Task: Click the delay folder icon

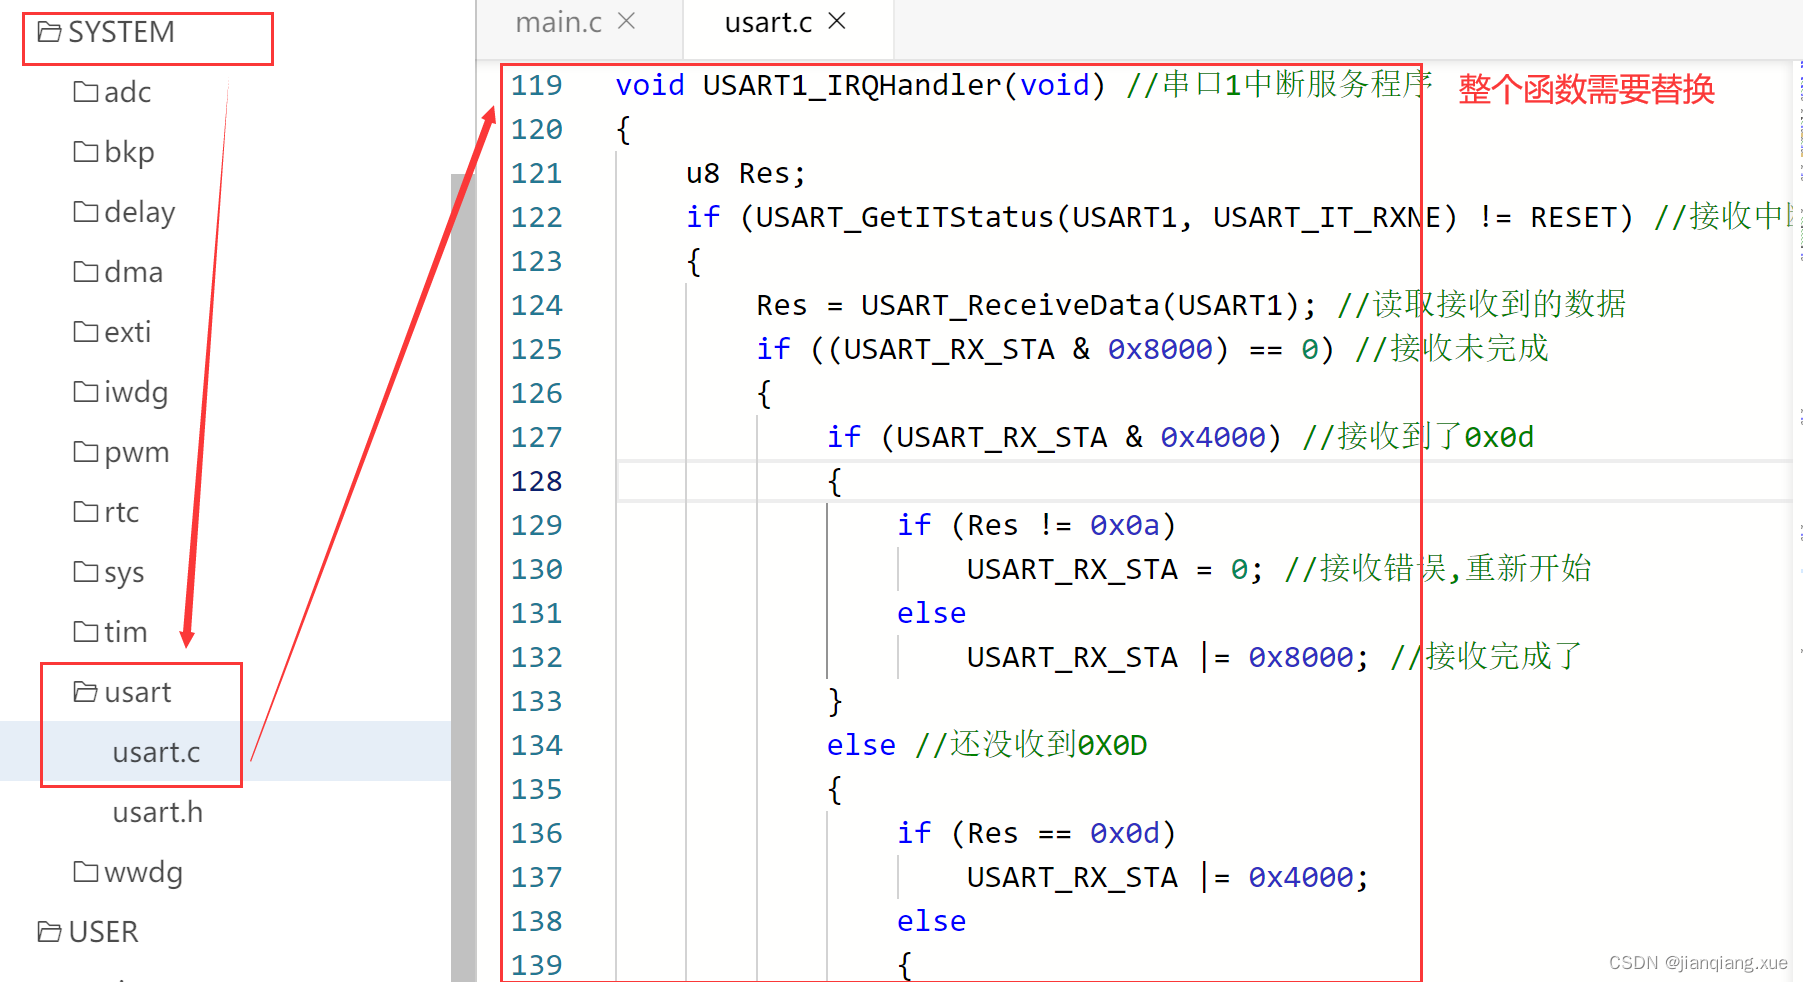Action: tap(86, 212)
